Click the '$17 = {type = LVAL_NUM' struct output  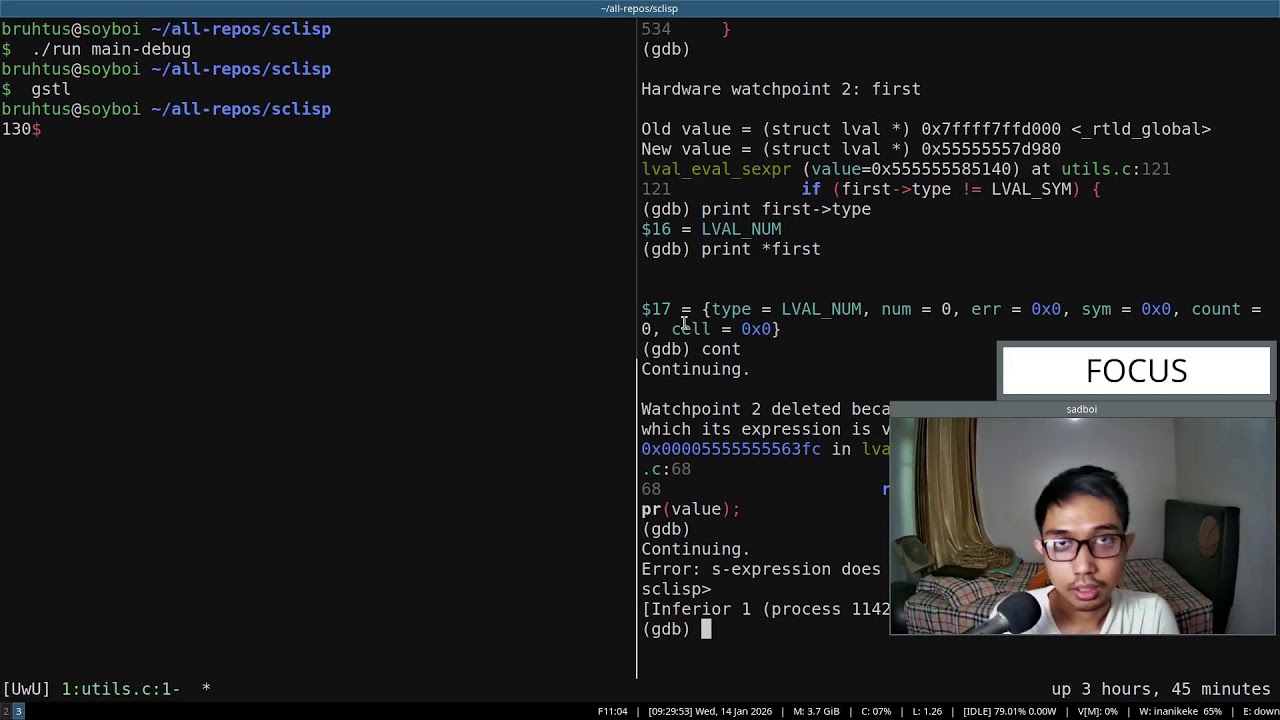[951, 319]
